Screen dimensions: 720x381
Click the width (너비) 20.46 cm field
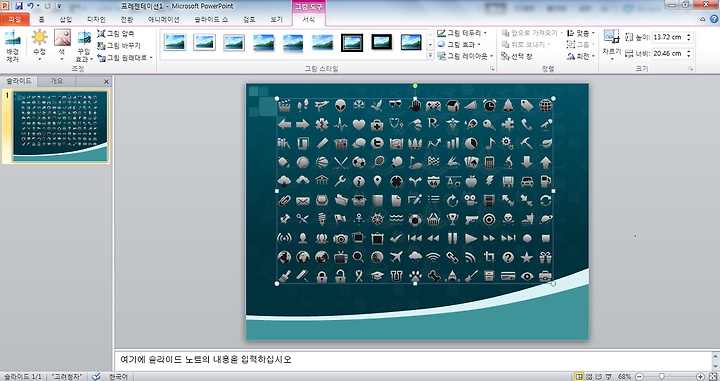[x=669, y=54]
